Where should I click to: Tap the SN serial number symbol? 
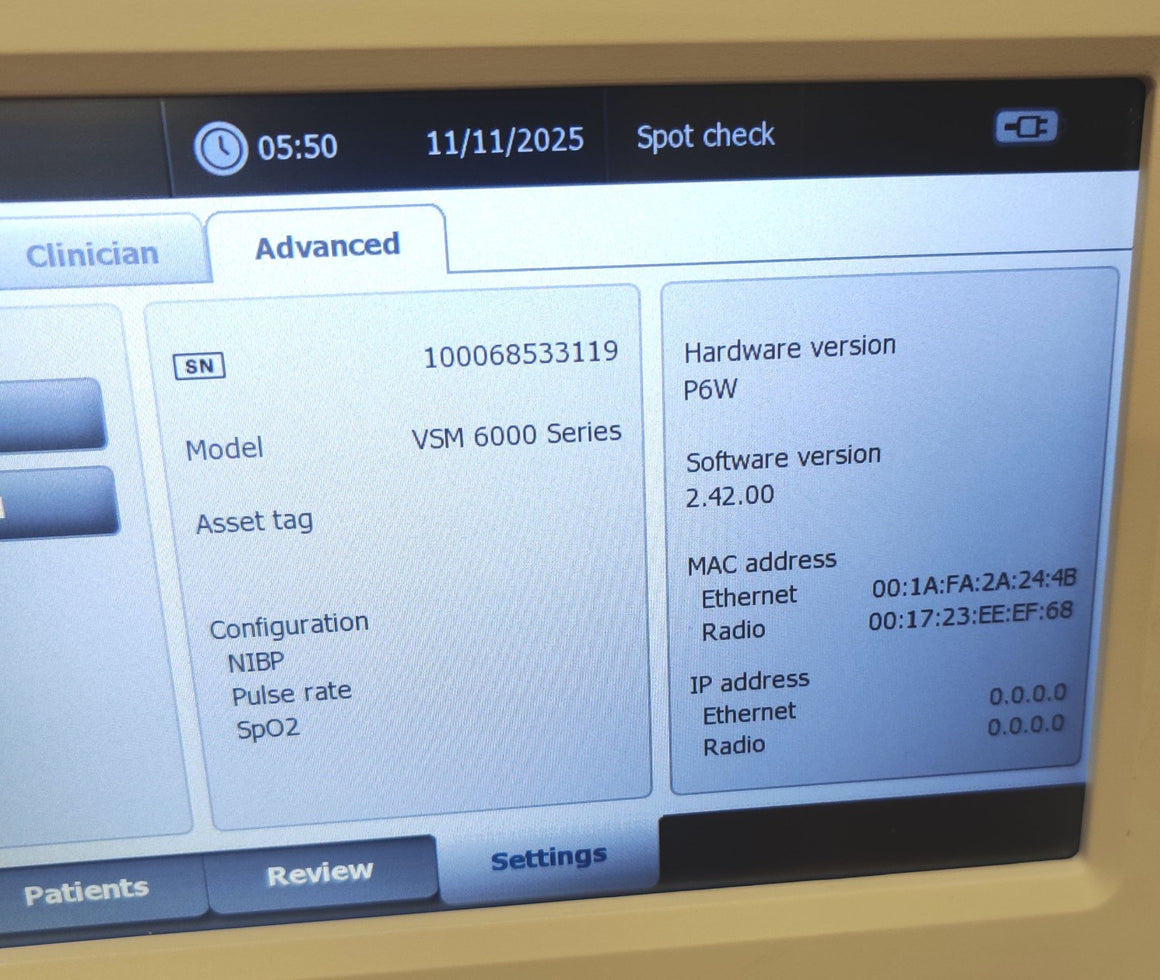(200, 367)
